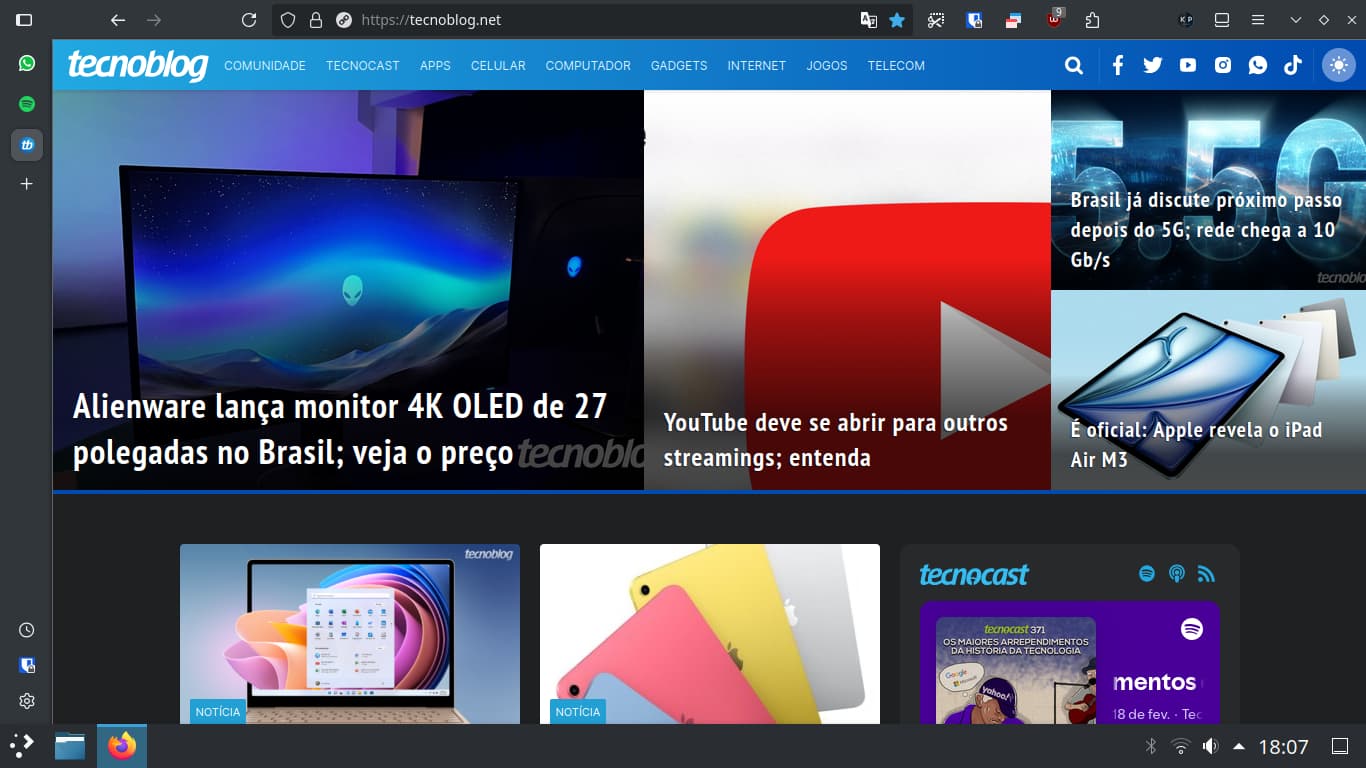
Task: Click the tecnoblog logo in the header
Action: click(x=138, y=65)
